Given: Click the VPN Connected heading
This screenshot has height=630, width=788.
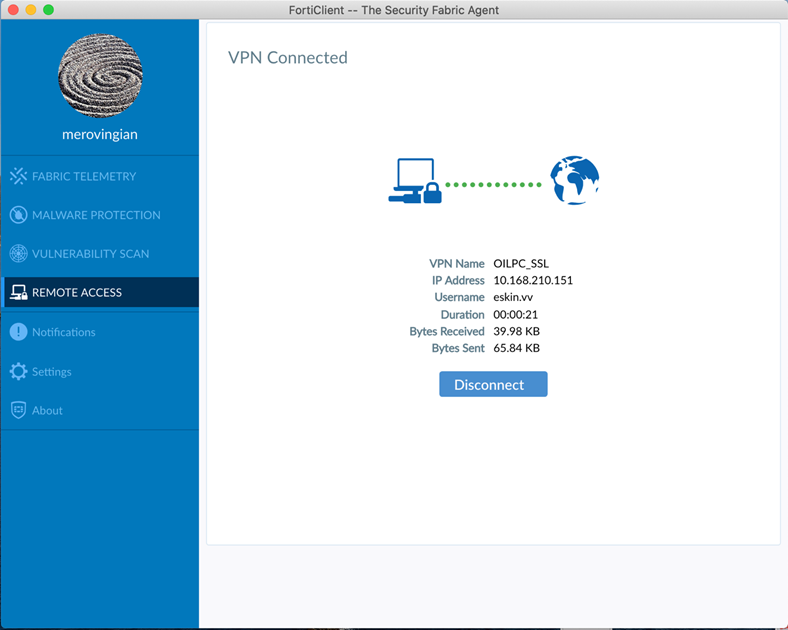Looking at the screenshot, I should 287,58.
